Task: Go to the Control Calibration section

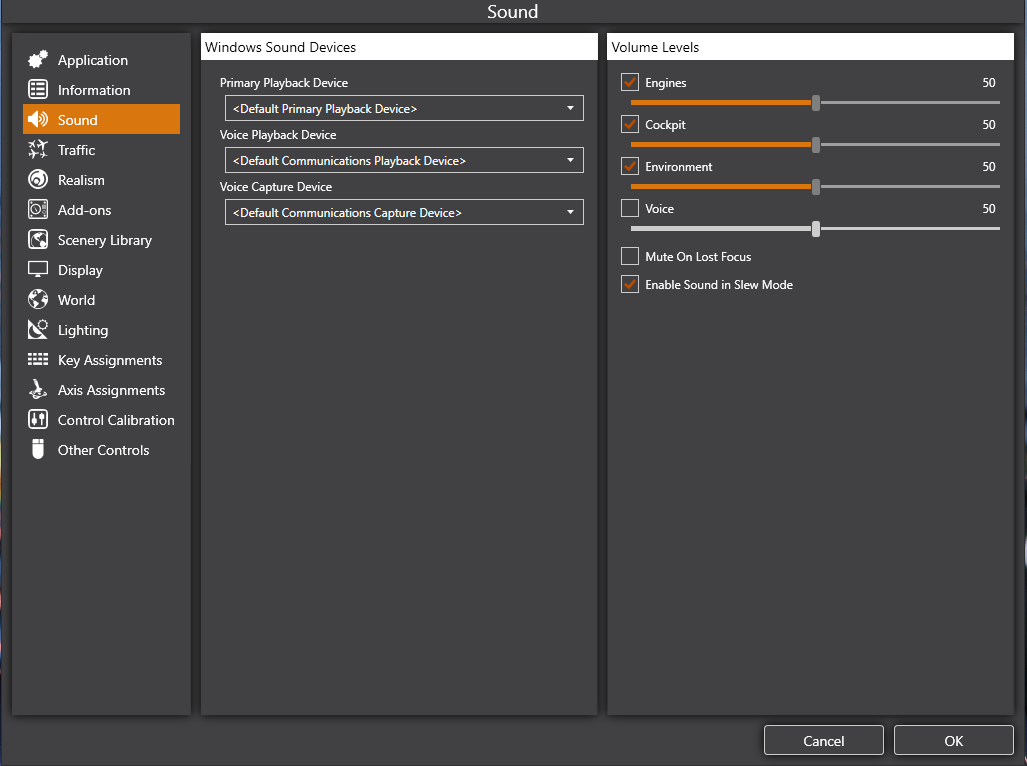Action: 115,420
